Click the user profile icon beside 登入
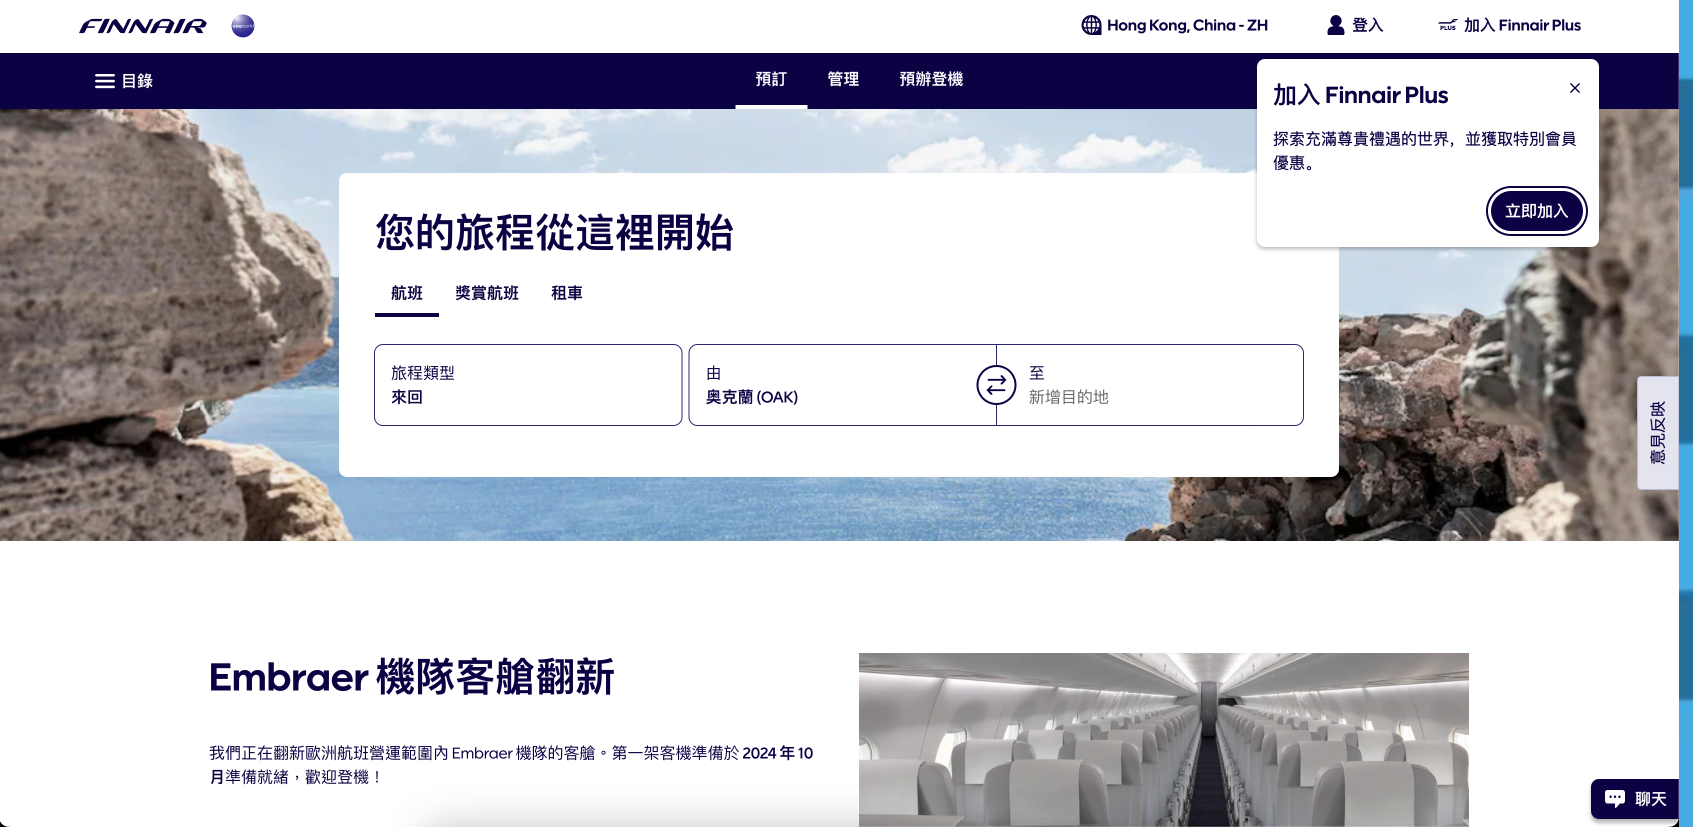The width and height of the screenshot is (1693, 827). (1336, 25)
